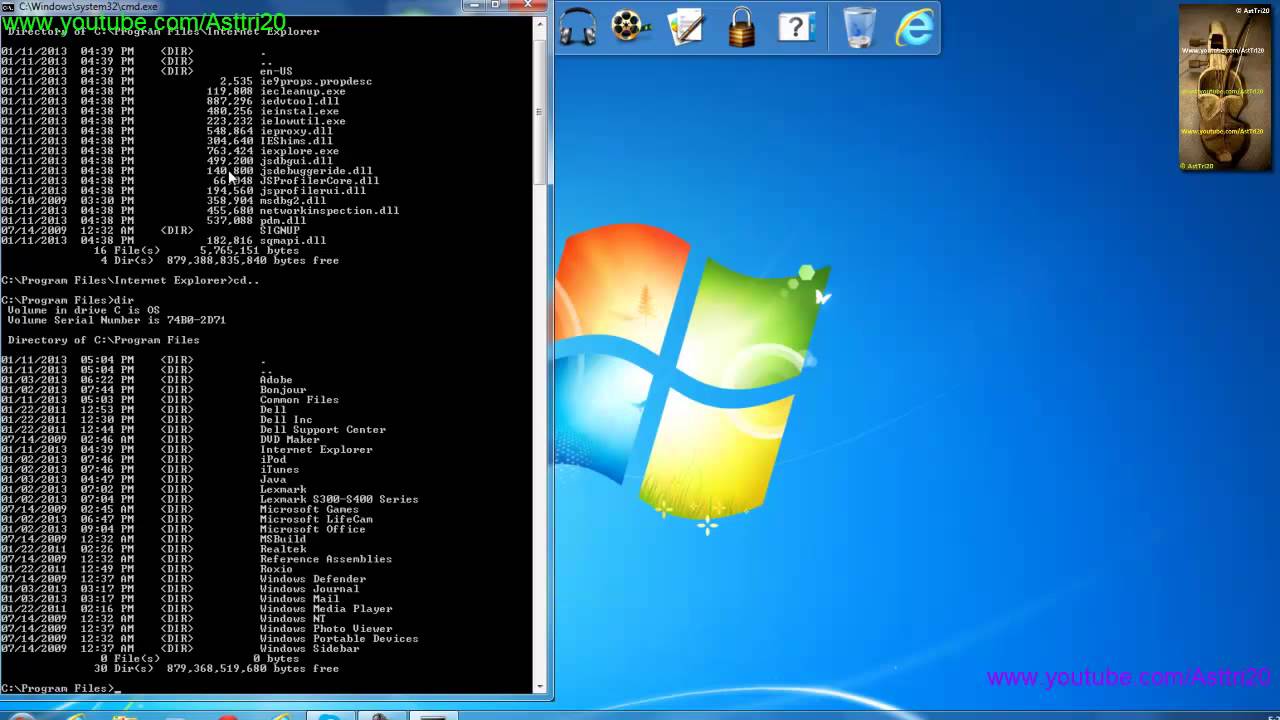Open the notepad with pen dock icon

click(x=686, y=26)
